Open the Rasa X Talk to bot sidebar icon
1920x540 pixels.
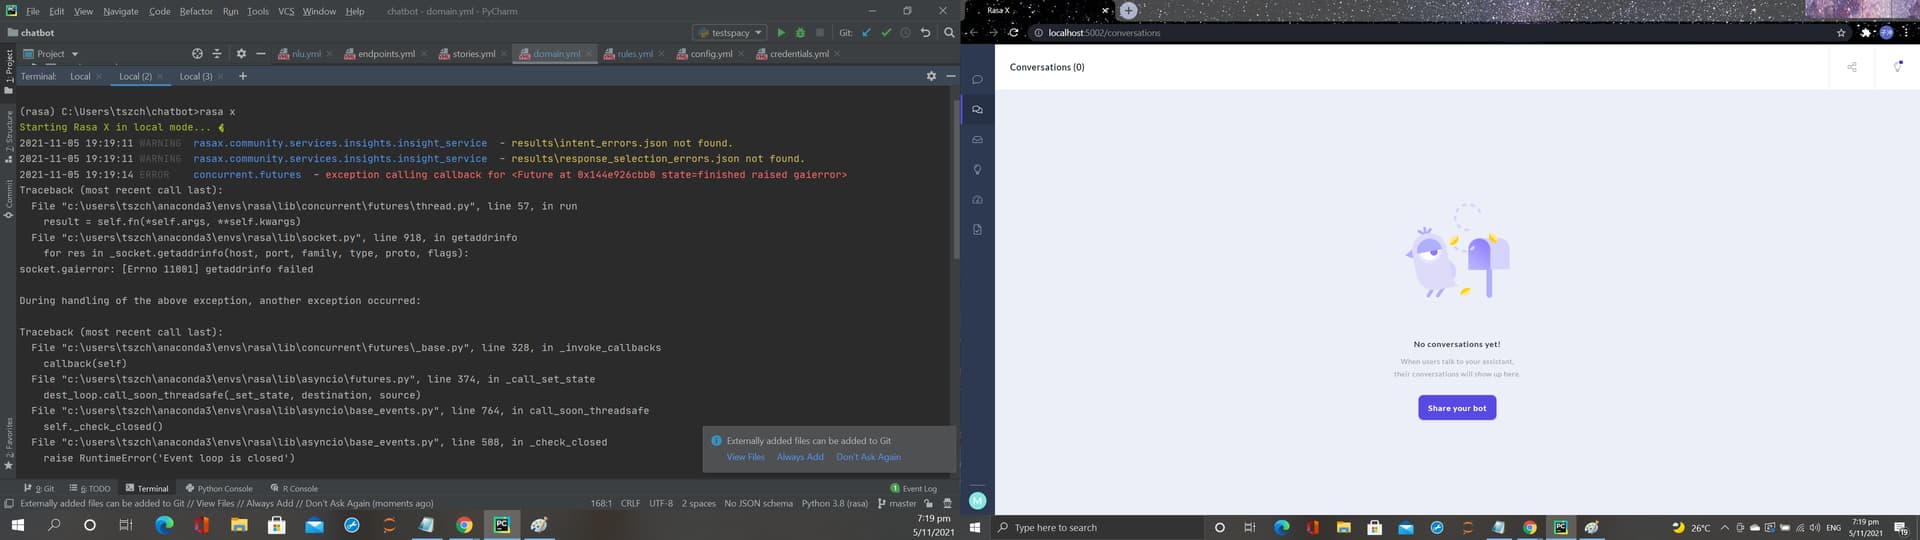tap(977, 80)
